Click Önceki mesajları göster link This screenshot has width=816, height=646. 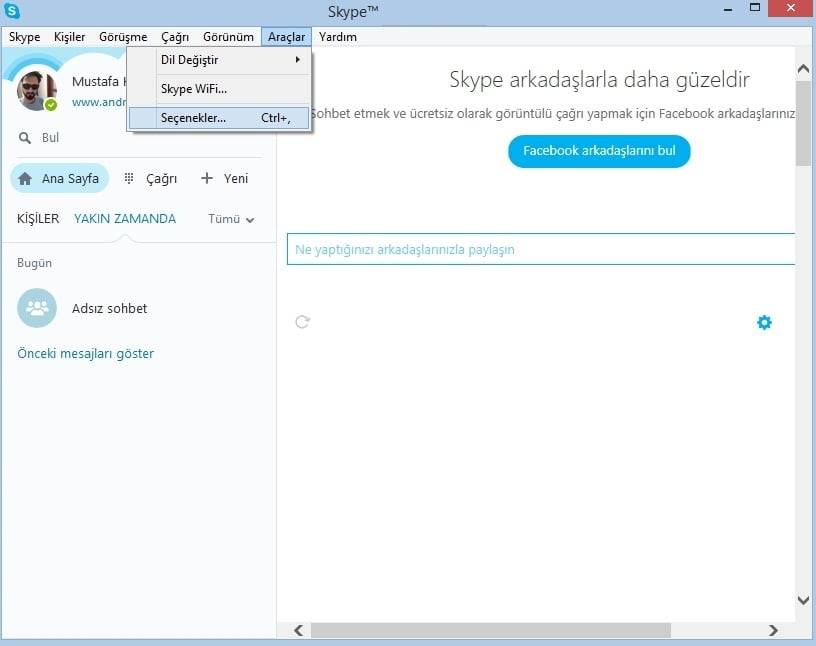coord(85,353)
